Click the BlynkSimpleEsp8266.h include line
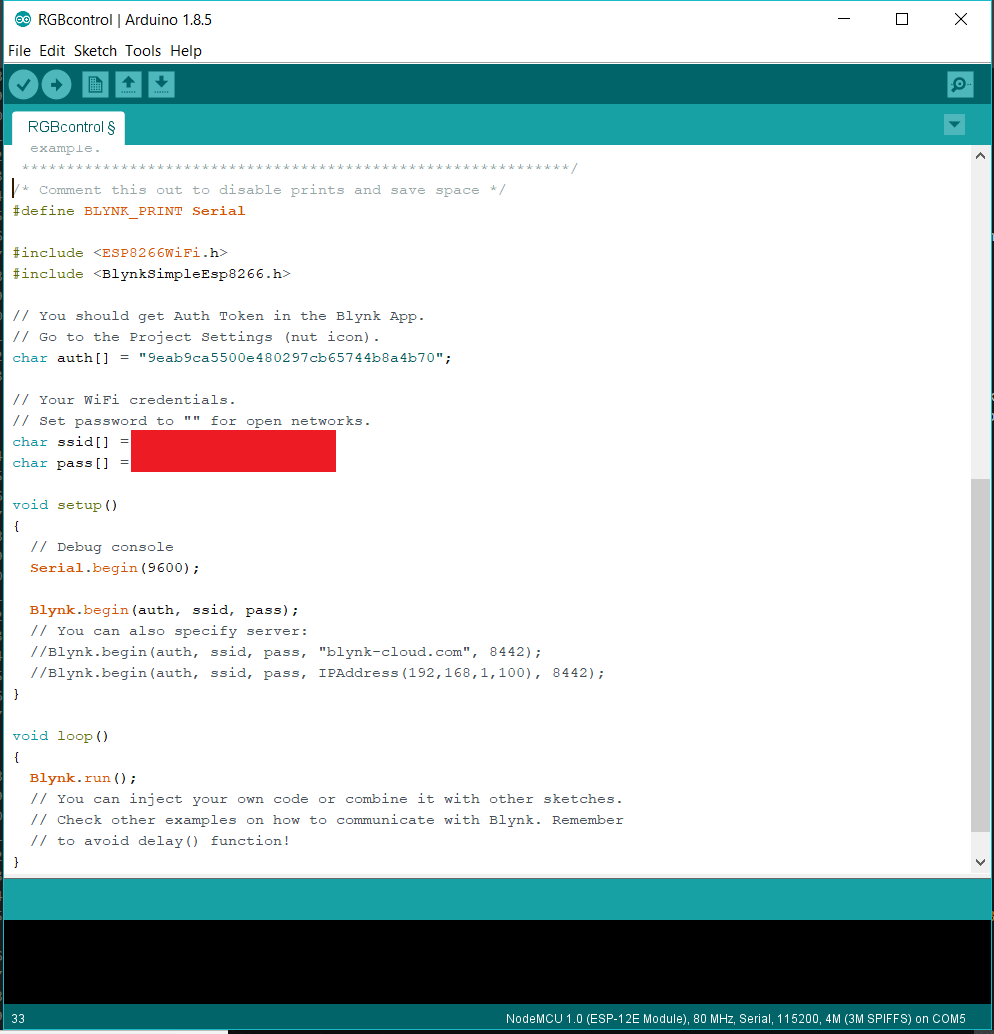Image resolution: width=994 pixels, height=1034 pixels. pos(152,274)
